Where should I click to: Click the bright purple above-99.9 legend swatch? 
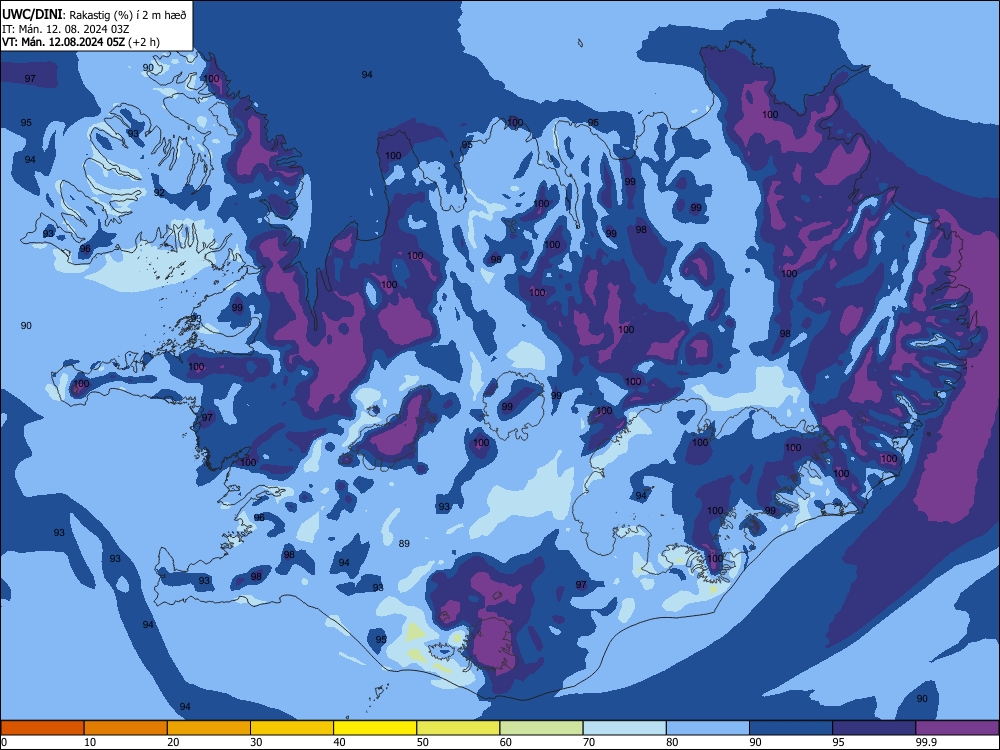point(957,728)
